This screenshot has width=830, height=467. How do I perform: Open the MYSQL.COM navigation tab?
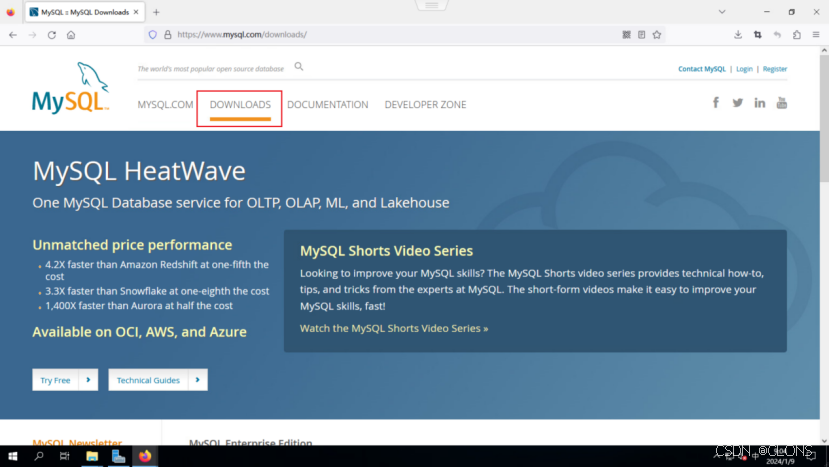[x=165, y=105]
